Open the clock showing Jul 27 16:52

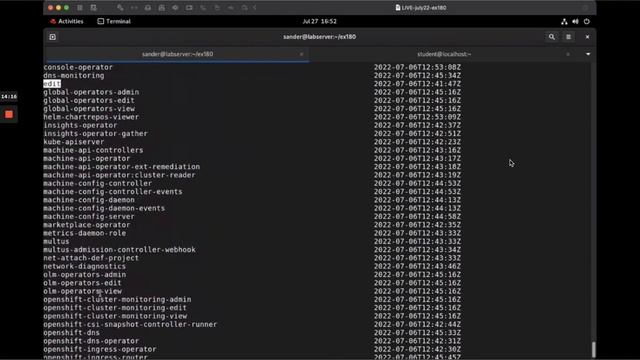point(320,21)
